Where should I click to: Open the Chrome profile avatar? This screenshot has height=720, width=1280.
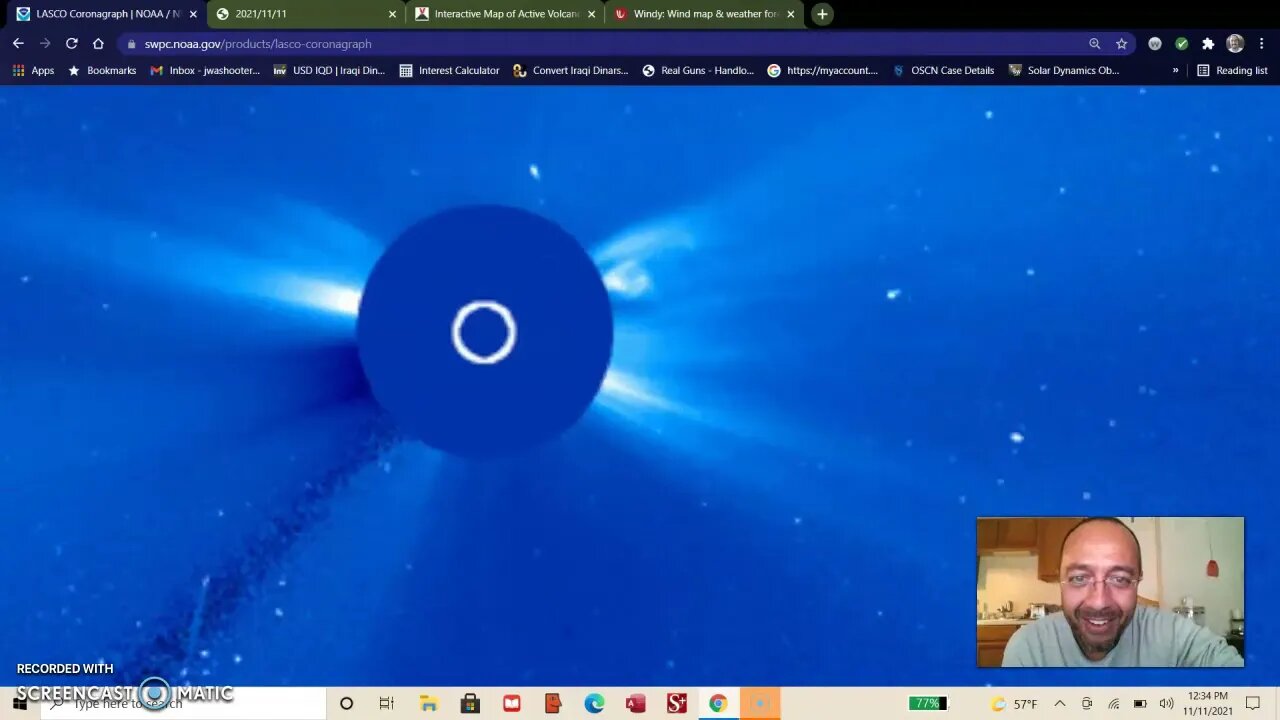[1235, 44]
